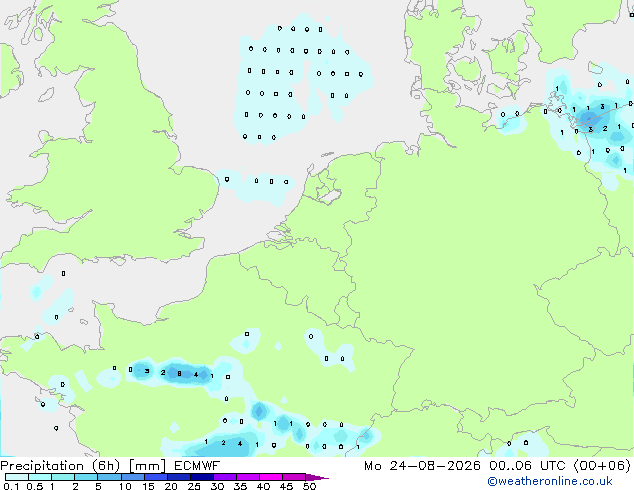Pick the 10–15 mm legend color swatch
Screen dimensions: 634x490
tap(132, 477)
